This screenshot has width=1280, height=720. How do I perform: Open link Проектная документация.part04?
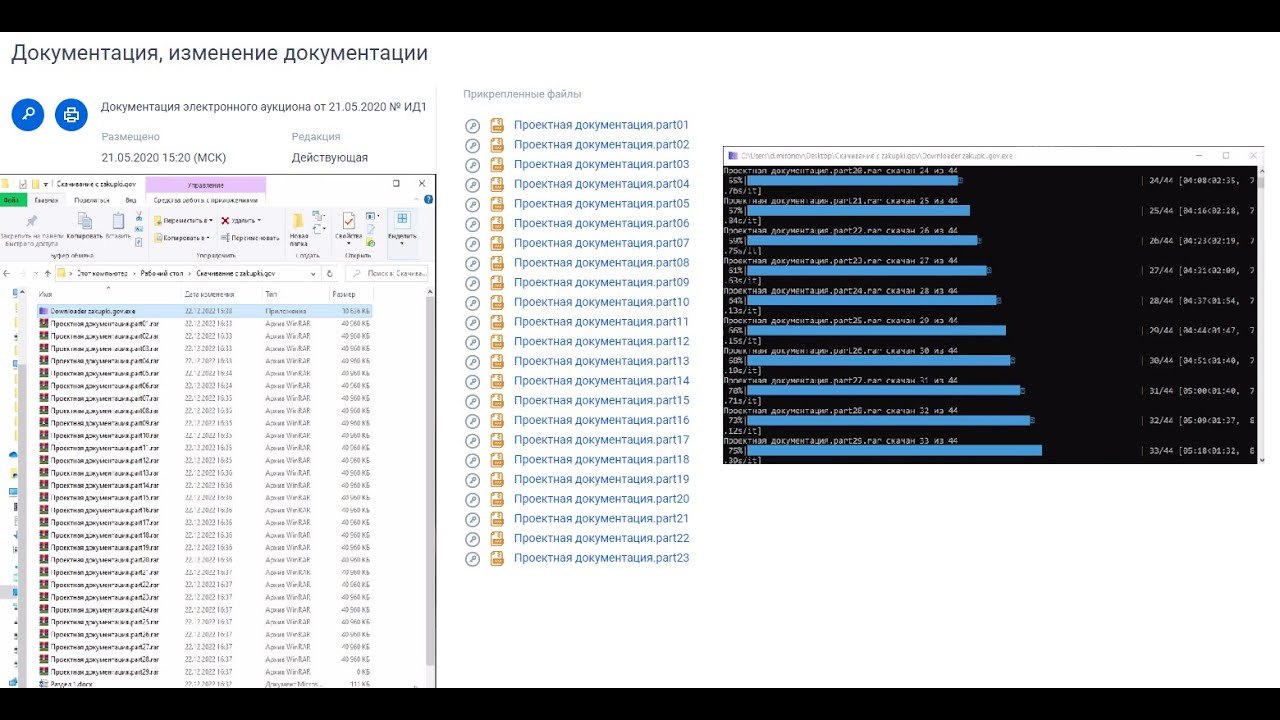pos(601,184)
